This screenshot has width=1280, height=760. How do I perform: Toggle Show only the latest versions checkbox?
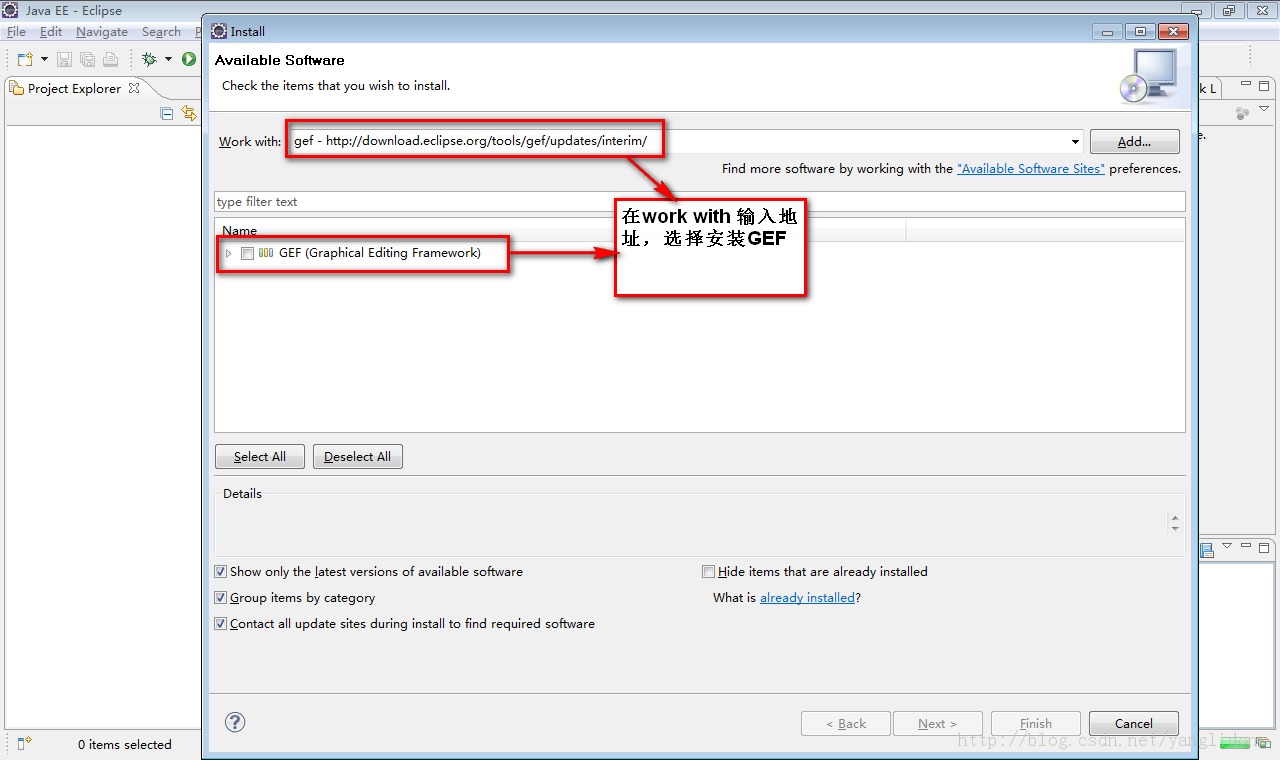point(221,572)
